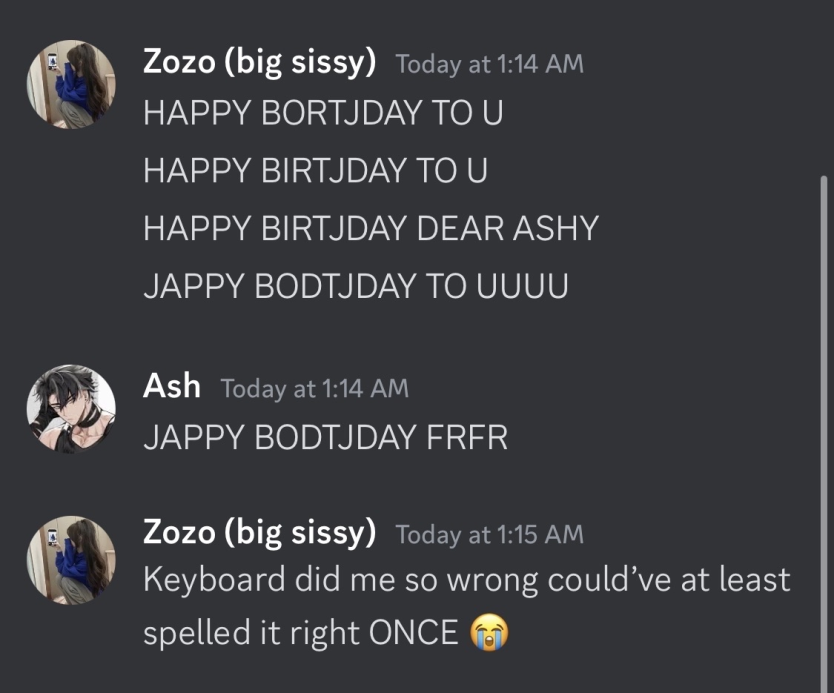
Task: Click the text spelled it right ONCE
Action: (x=300, y=633)
